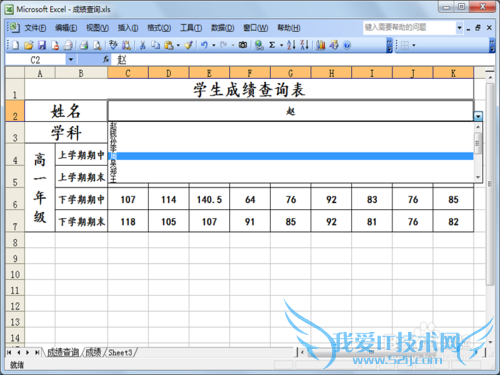This screenshot has width=500, height=375.
Task: Open the 窗口(W) menu
Action: pyautogui.click(x=255, y=28)
